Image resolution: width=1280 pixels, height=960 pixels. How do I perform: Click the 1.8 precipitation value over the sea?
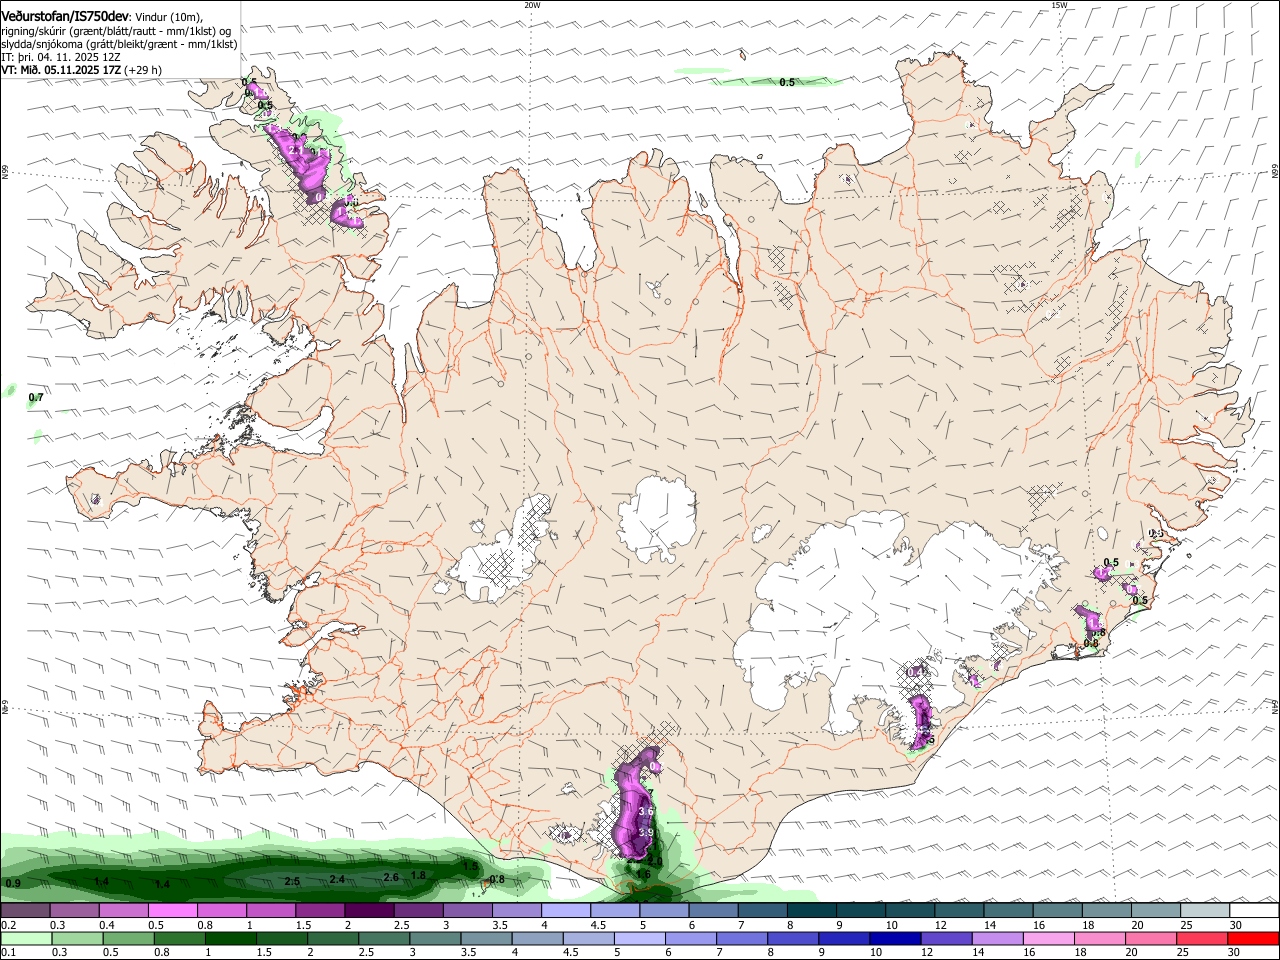[419, 876]
